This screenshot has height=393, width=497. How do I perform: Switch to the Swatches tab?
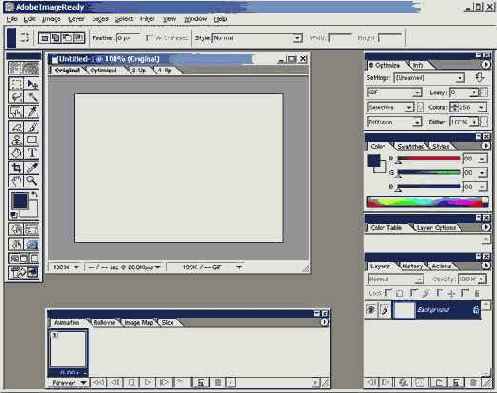pyautogui.click(x=410, y=147)
